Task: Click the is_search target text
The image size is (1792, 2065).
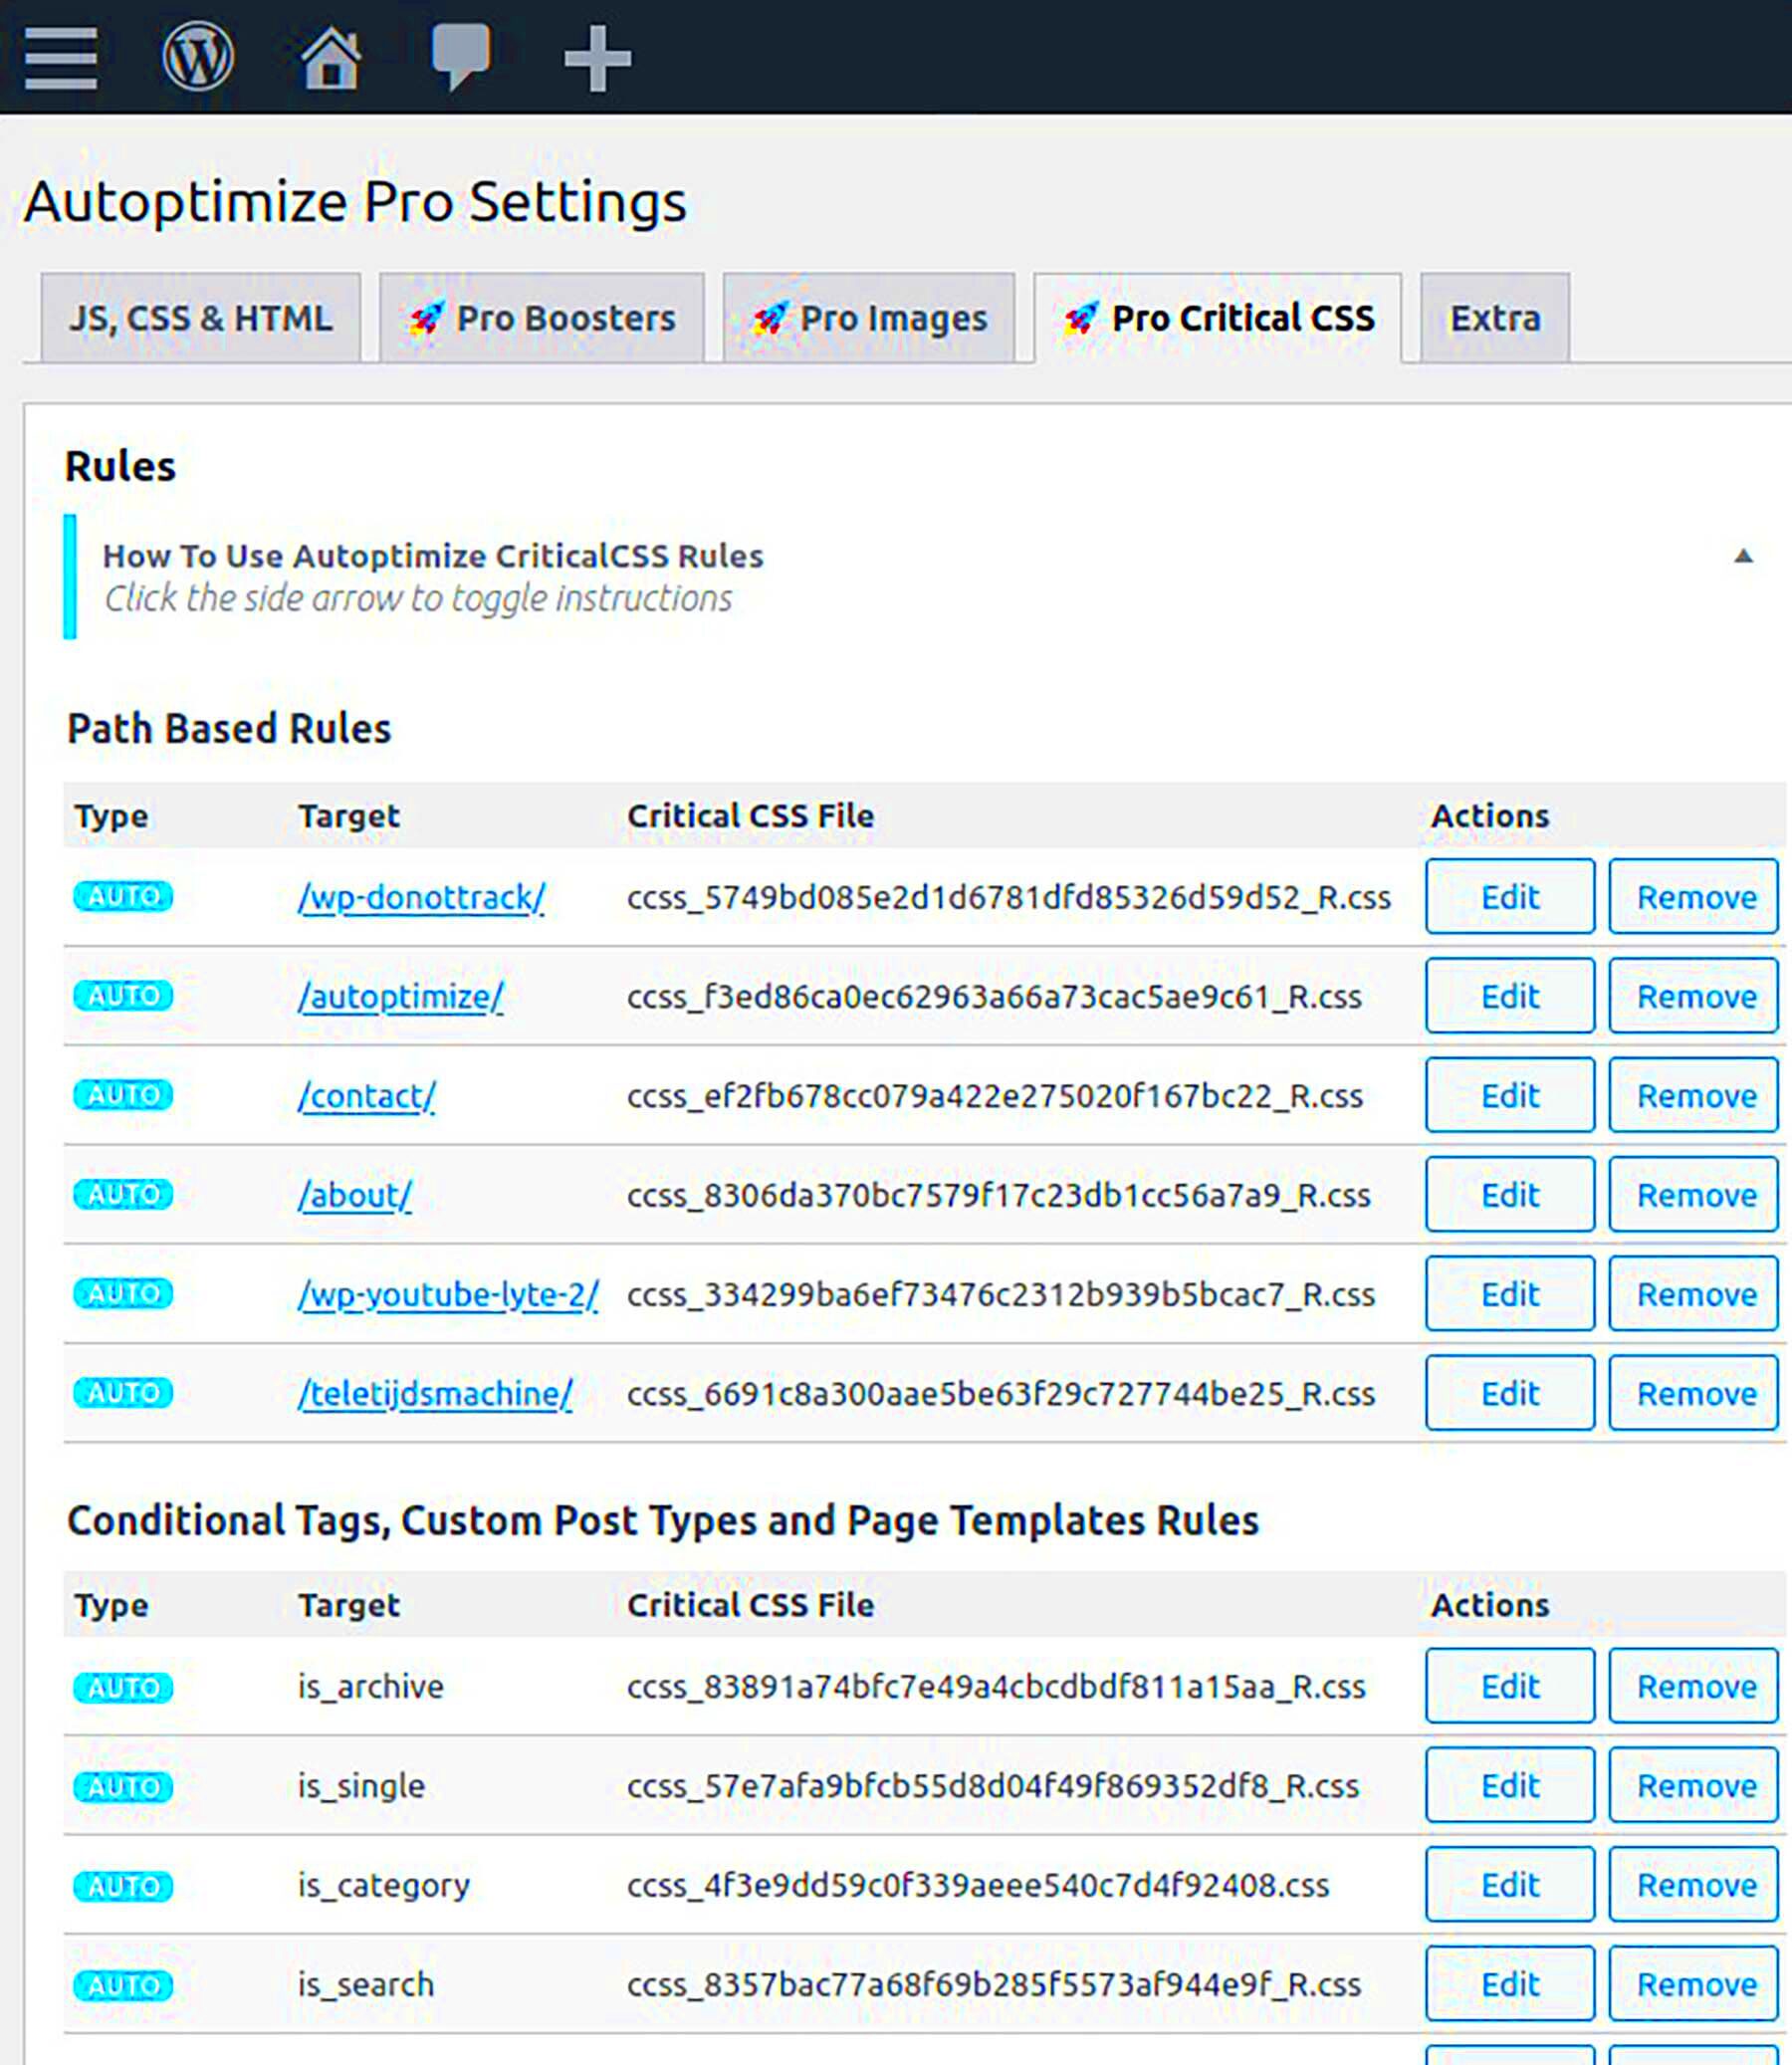Action: 365,1984
